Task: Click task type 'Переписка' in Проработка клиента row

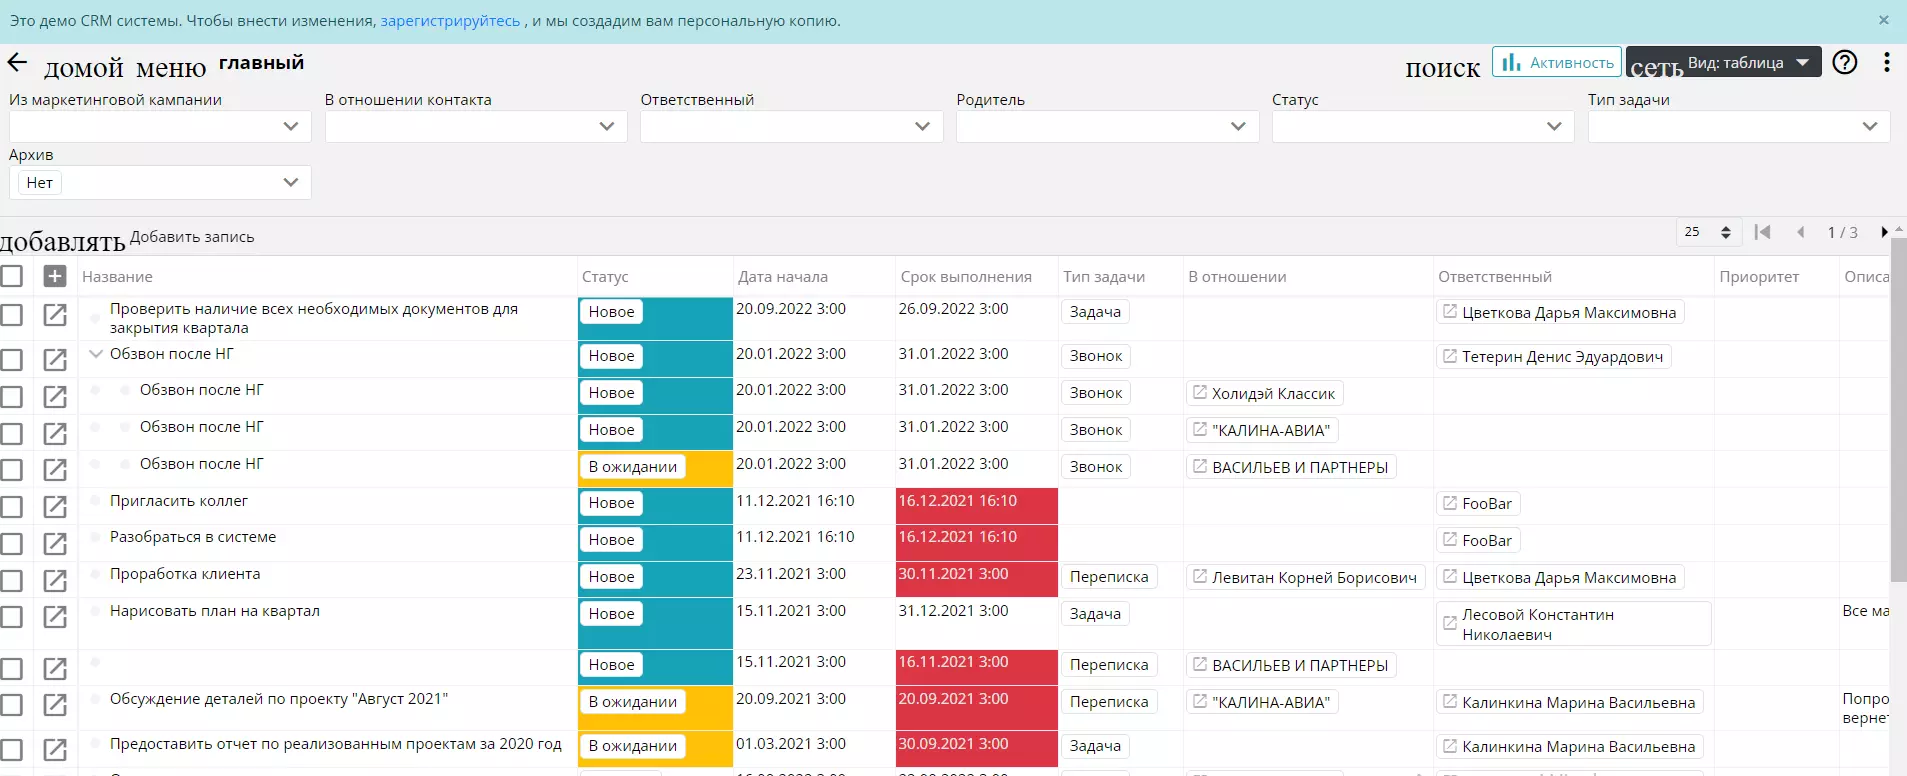Action: 1109,577
